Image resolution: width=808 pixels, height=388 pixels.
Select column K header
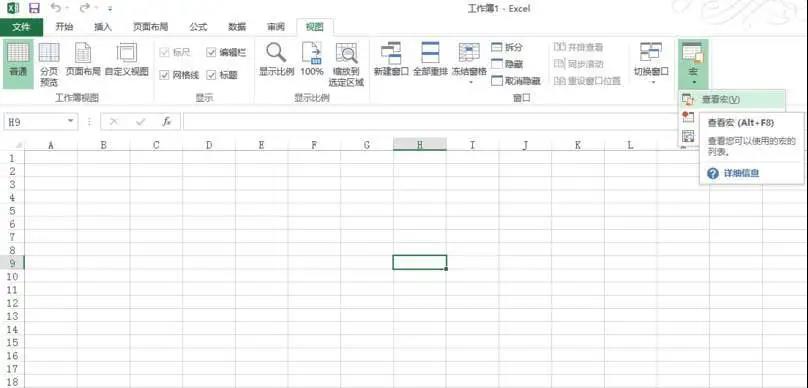(578, 145)
